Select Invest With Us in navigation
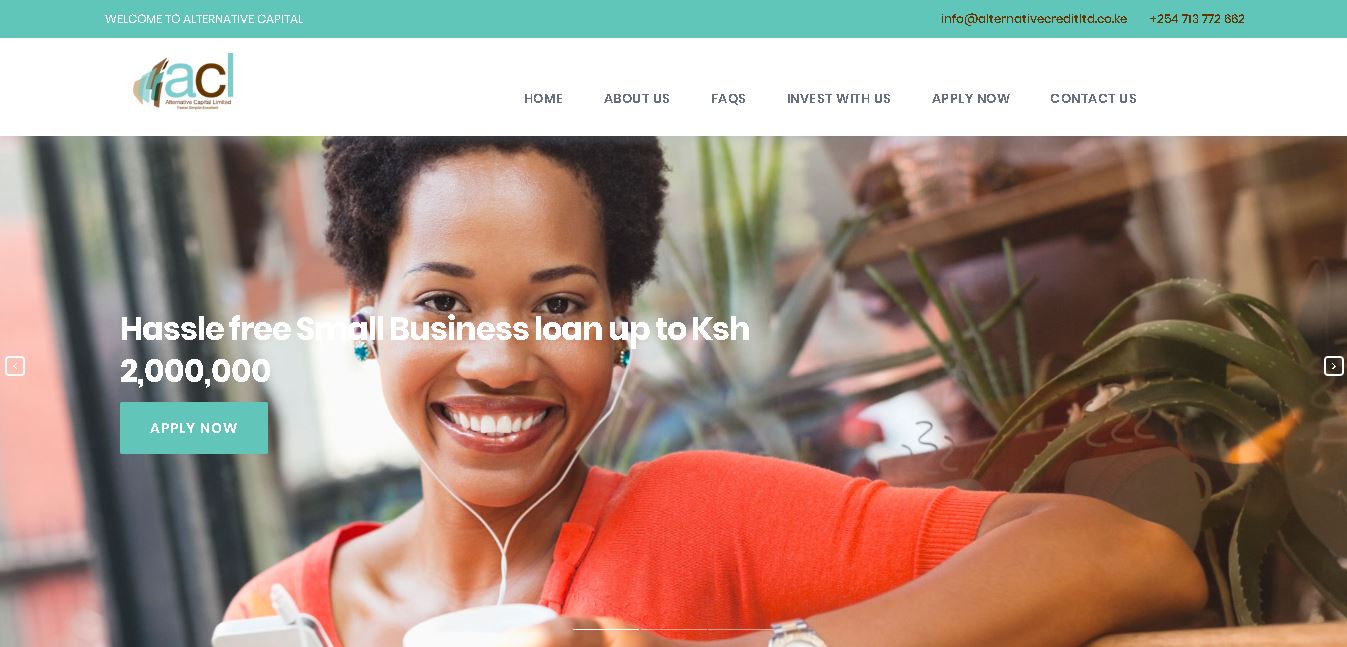 839,98
